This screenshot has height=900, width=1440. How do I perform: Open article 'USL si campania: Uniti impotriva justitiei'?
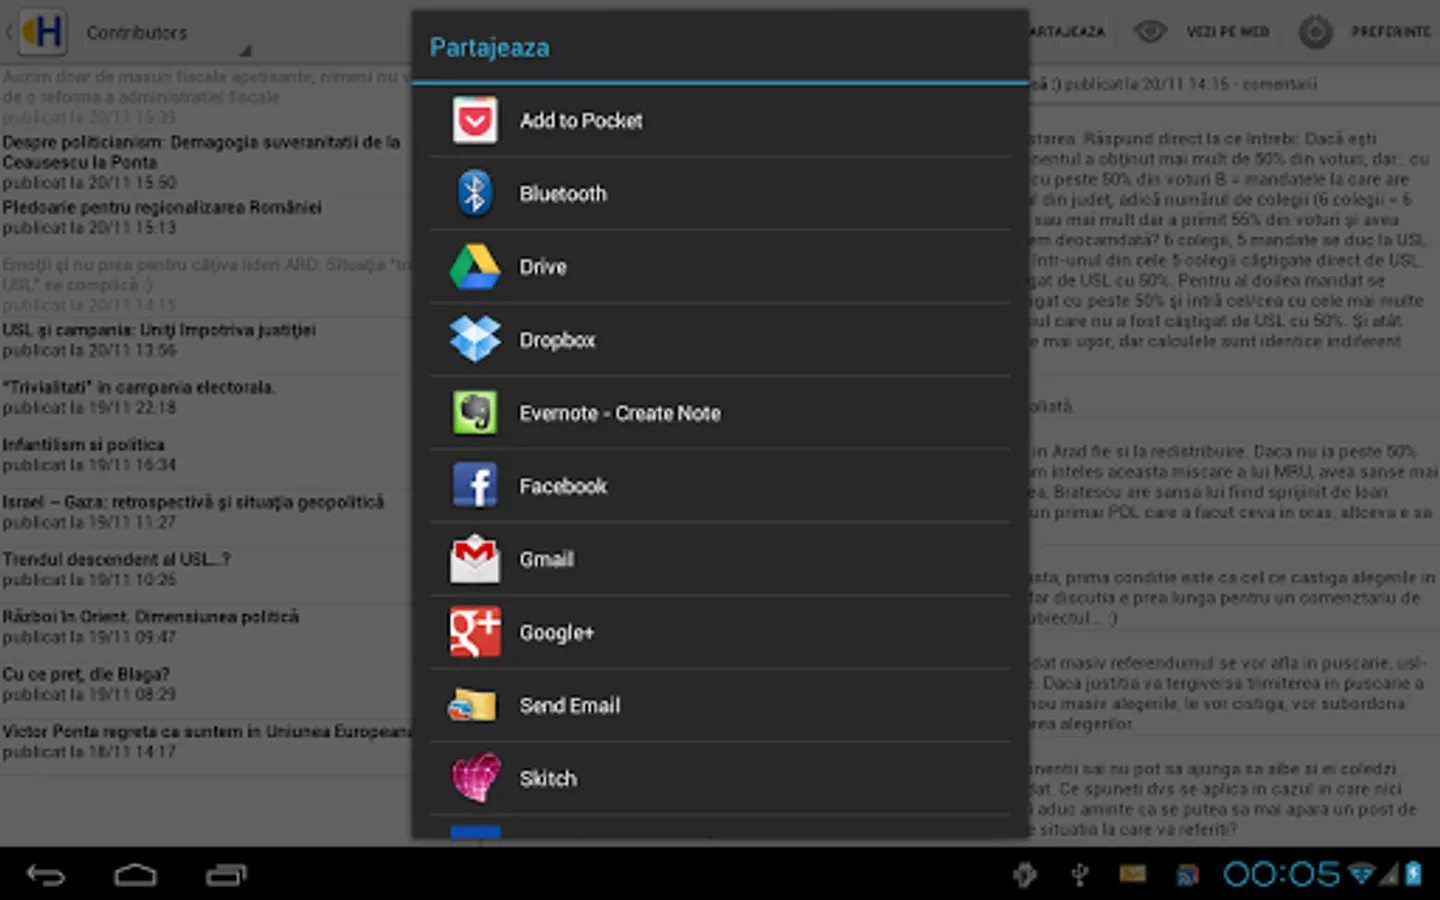205,340
